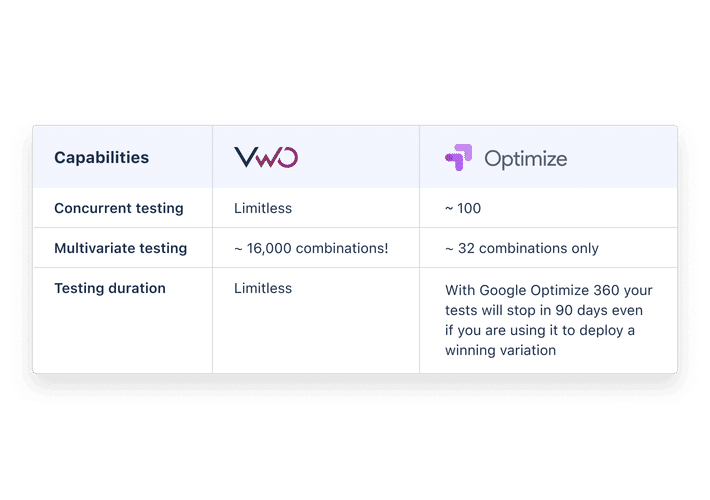
Task: Select the Optimize brand name text
Action: (525, 159)
